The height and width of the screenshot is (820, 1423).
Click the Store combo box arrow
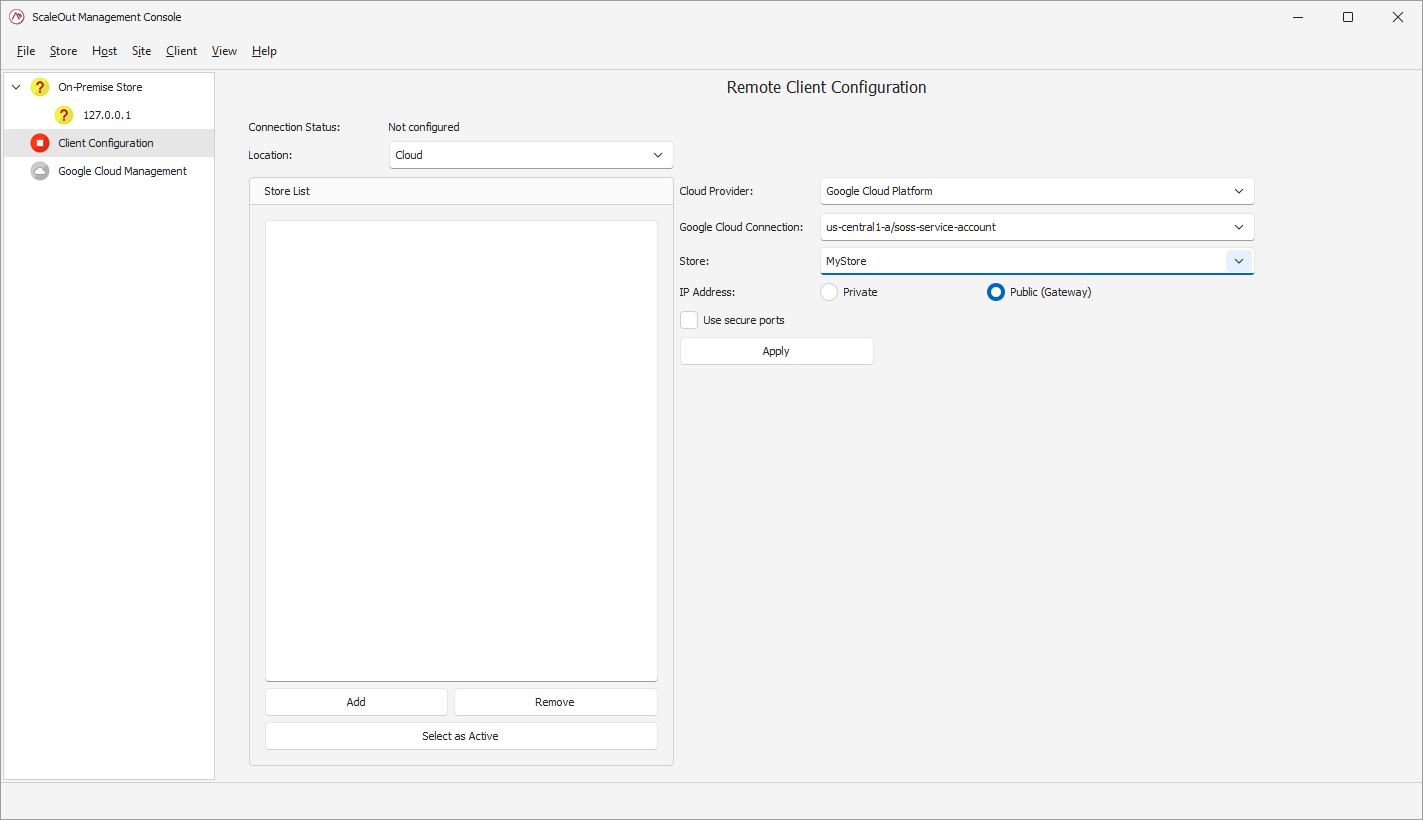click(x=1239, y=261)
